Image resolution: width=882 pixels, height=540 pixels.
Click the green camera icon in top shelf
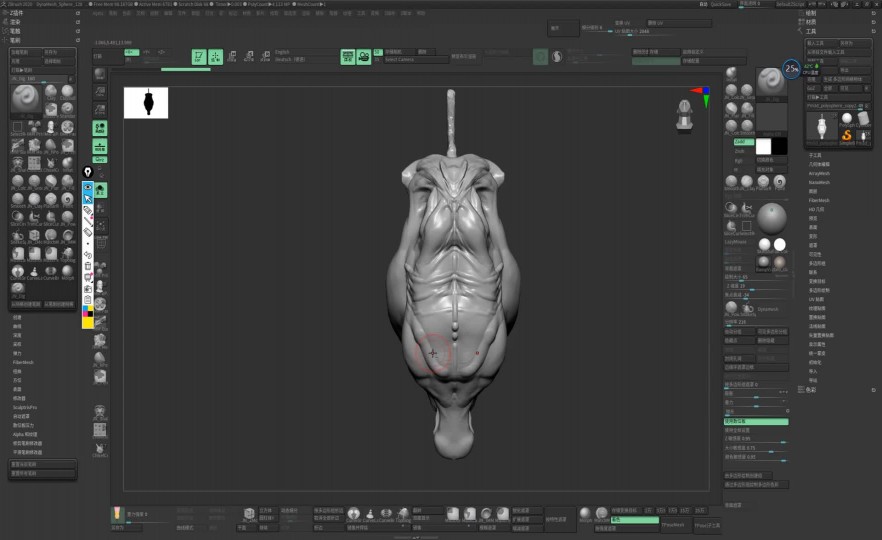point(364,57)
